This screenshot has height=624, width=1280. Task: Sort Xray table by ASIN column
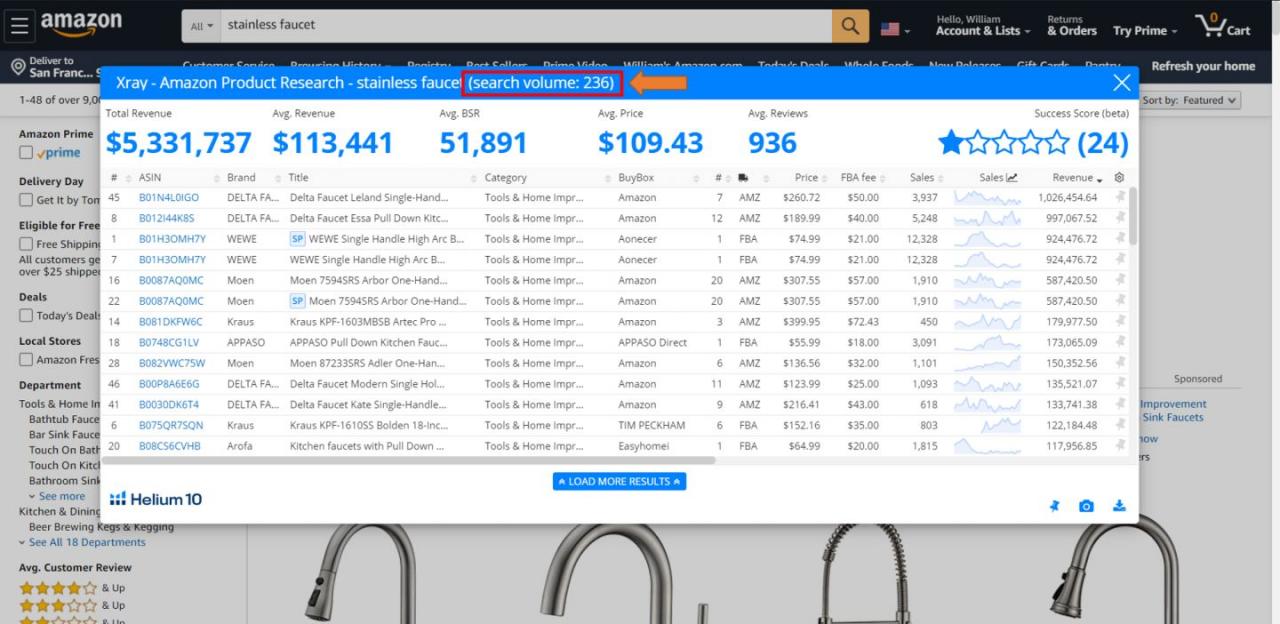pos(150,178)
